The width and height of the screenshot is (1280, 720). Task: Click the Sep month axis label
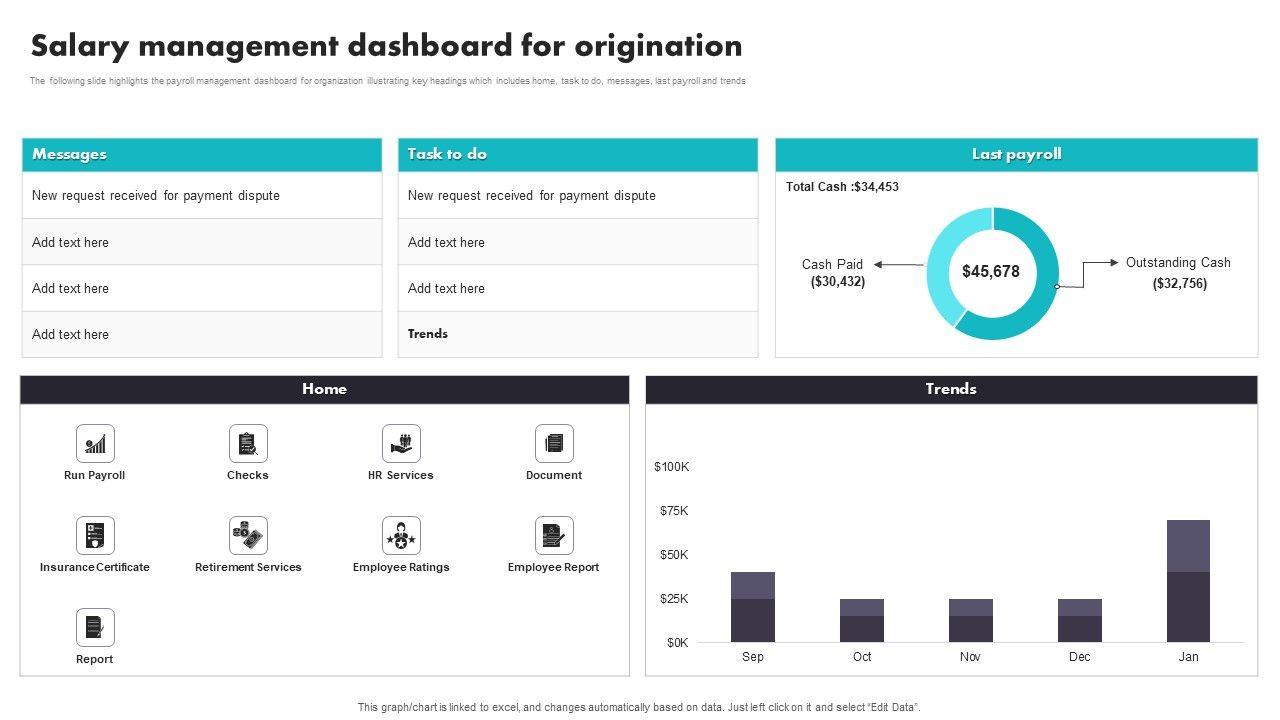pos(753,657)
